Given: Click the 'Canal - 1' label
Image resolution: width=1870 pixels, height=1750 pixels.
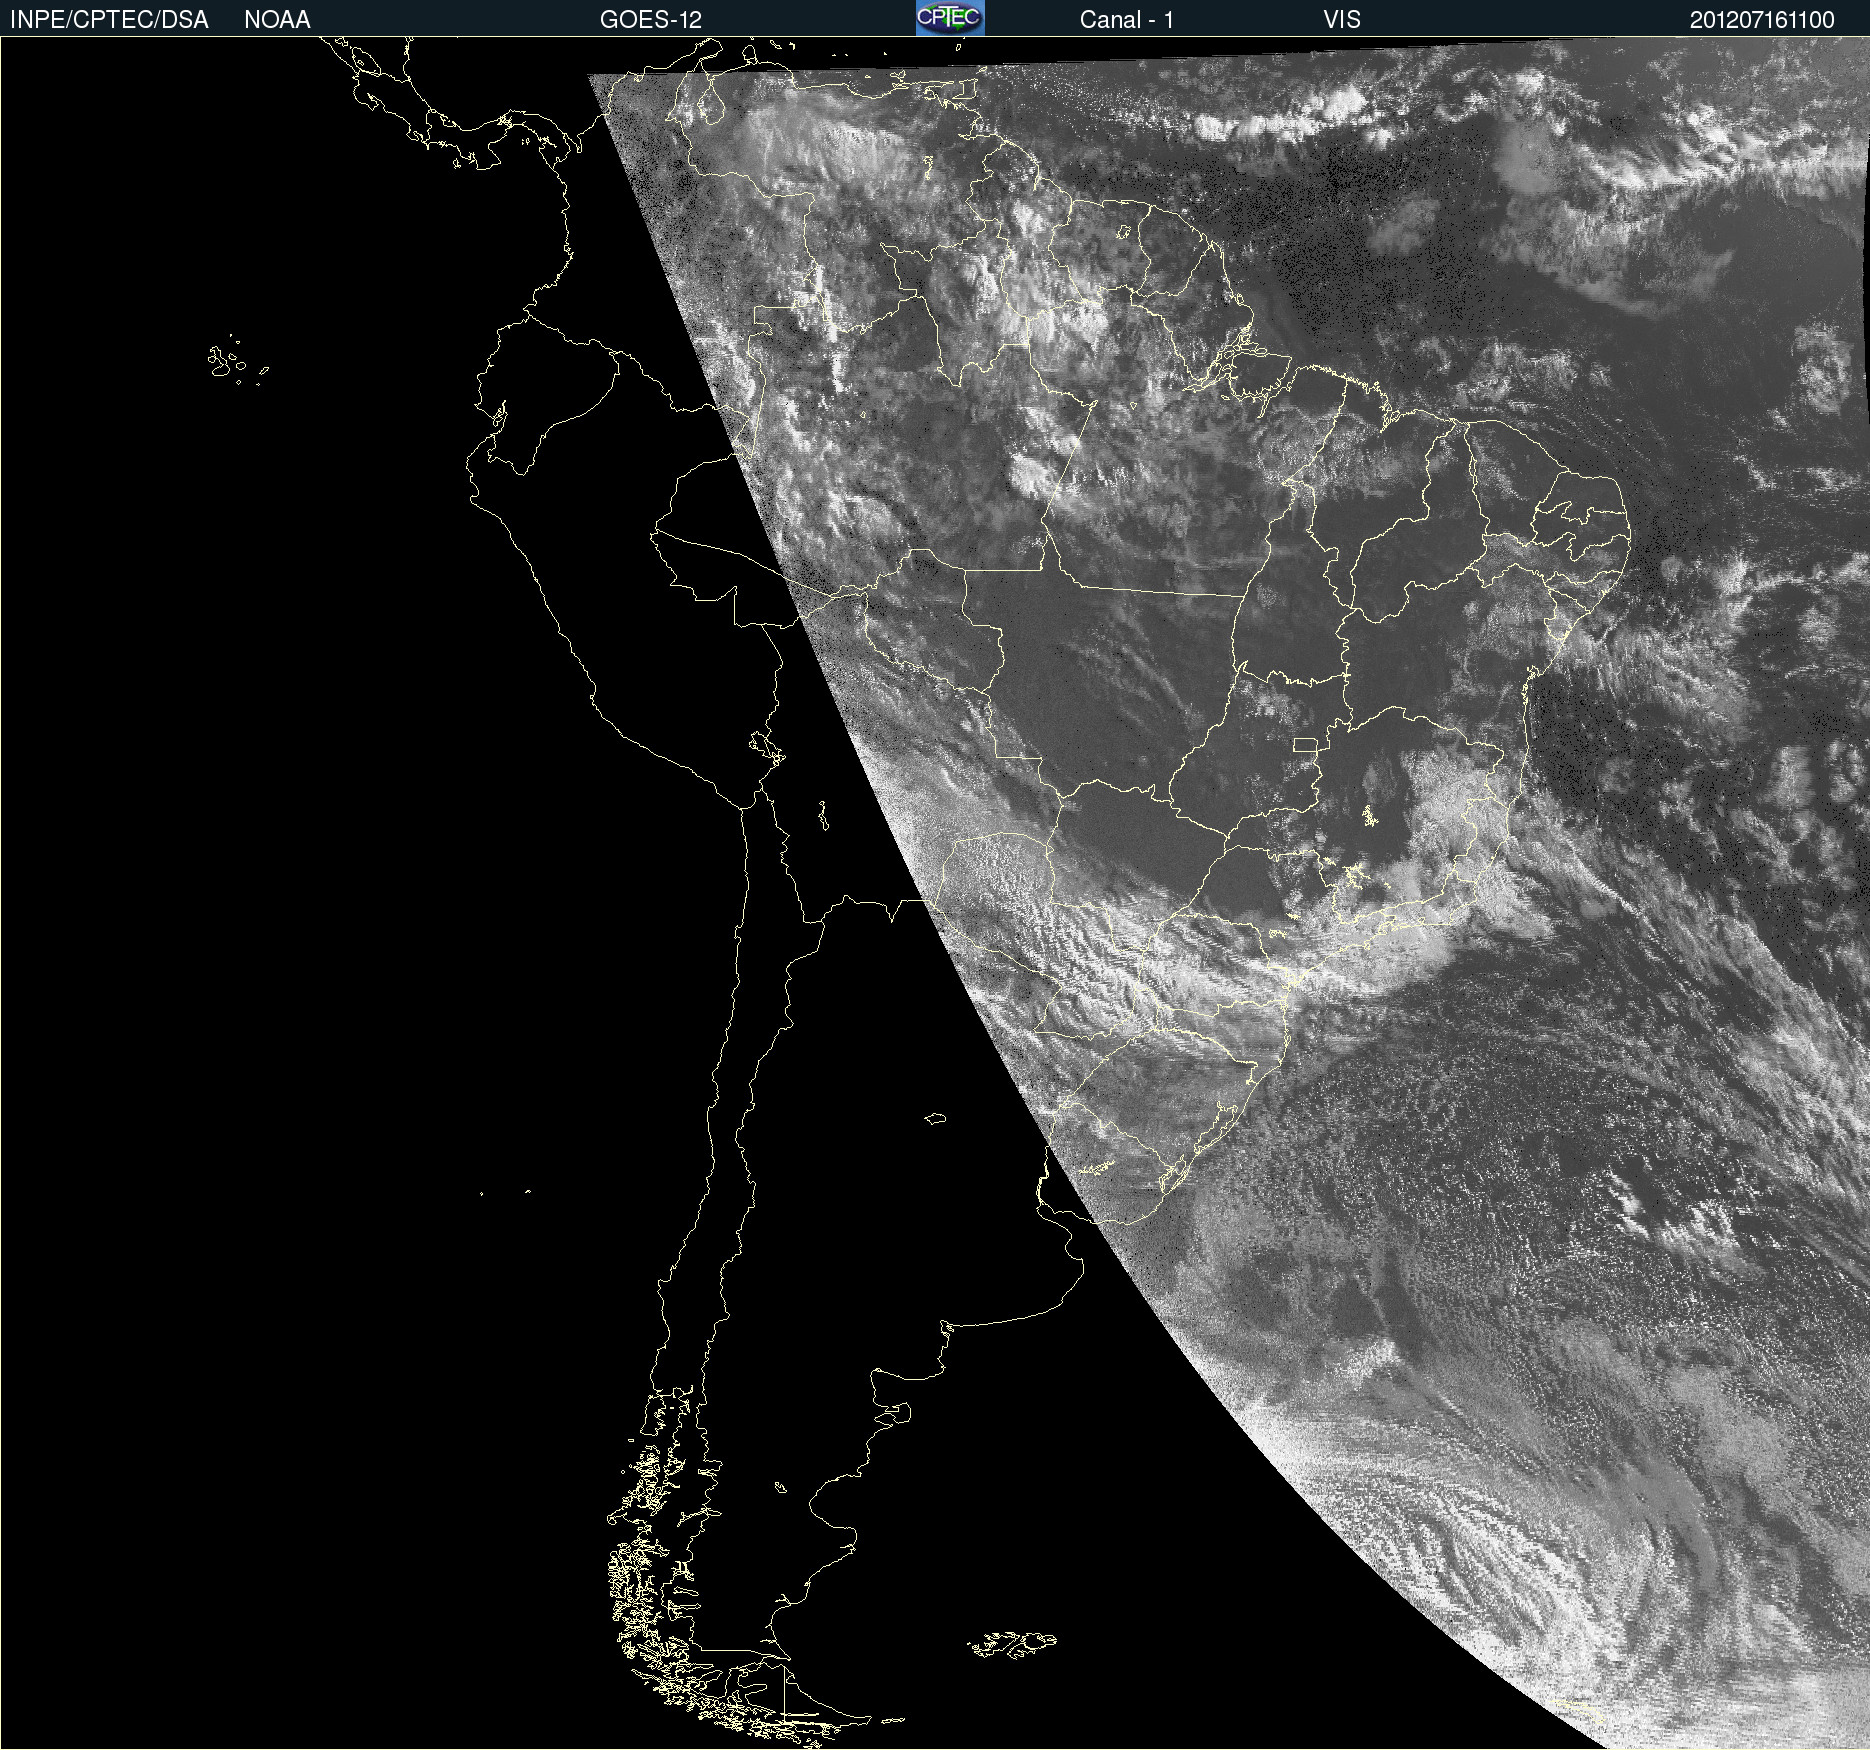Looking at the screenshot, I should [1127, 20].
